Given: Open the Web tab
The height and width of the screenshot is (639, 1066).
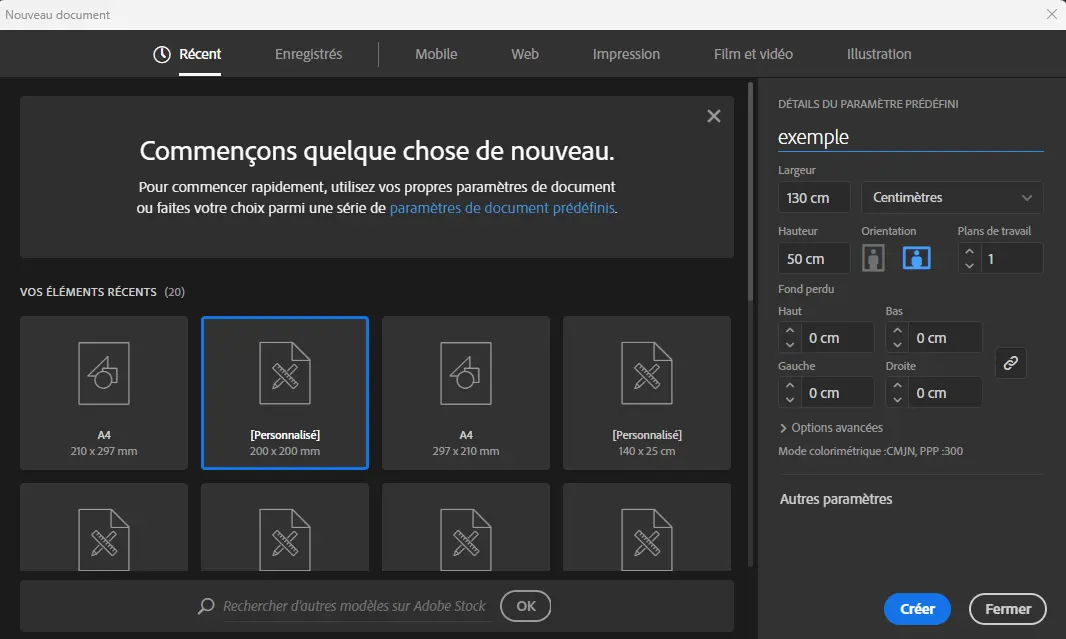Looking at the screenshot, I should [525, 54].
